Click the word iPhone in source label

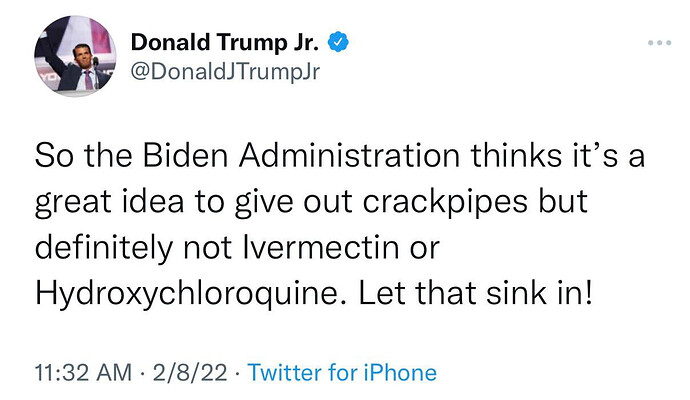coord(400,372)
